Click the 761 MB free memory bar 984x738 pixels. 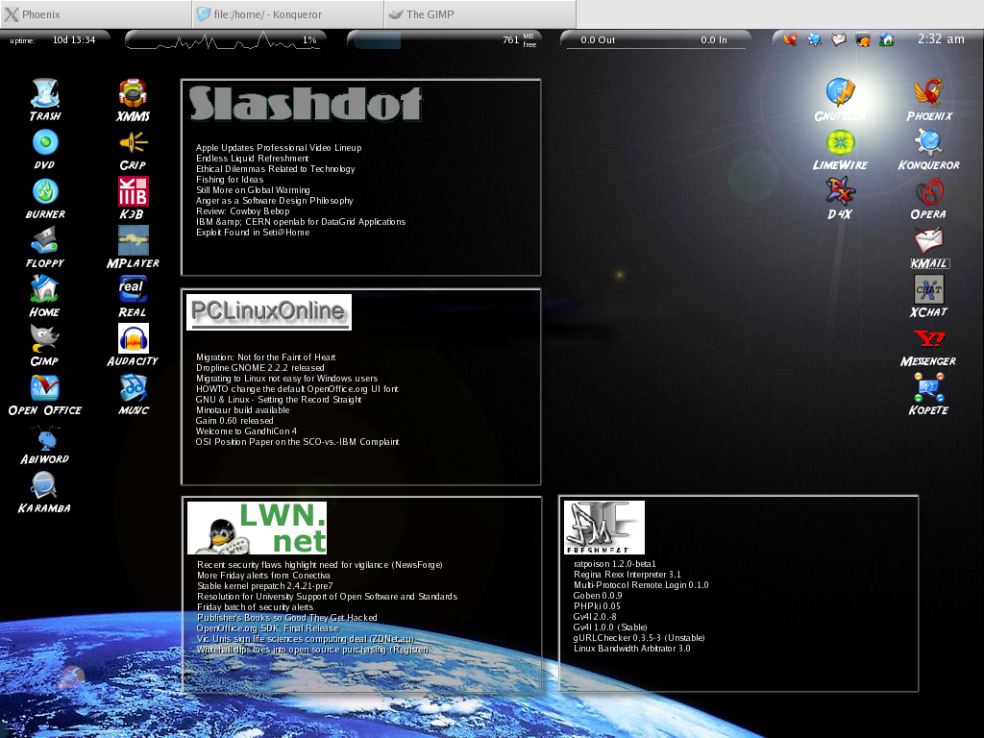(x=445, y=40)
